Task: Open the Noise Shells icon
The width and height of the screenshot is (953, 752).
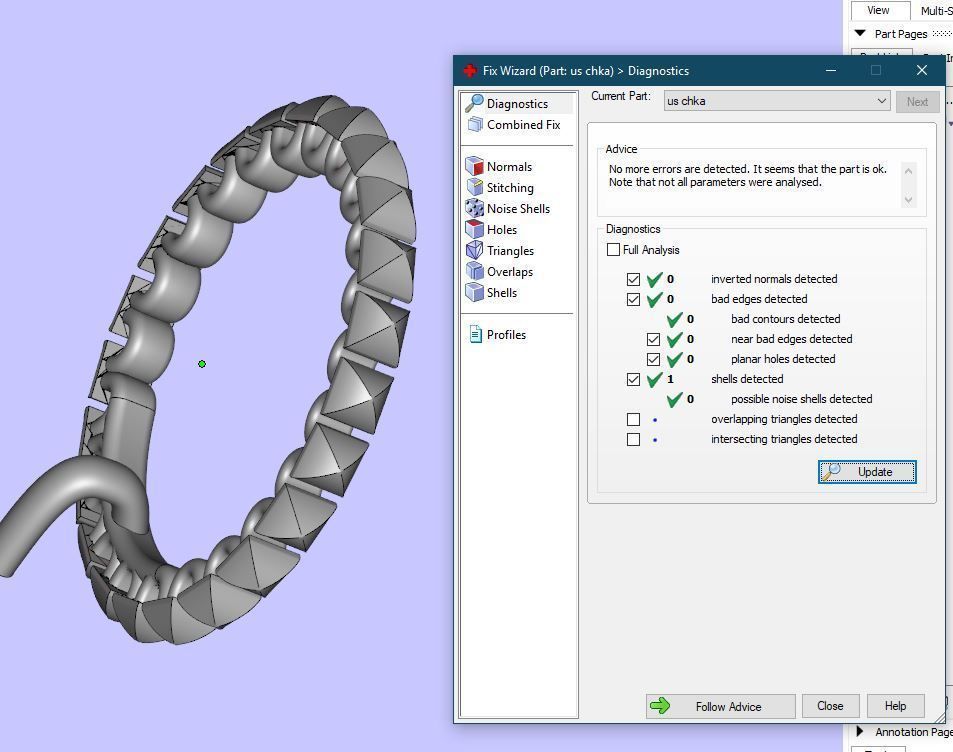Action: (x=474, y=209)
